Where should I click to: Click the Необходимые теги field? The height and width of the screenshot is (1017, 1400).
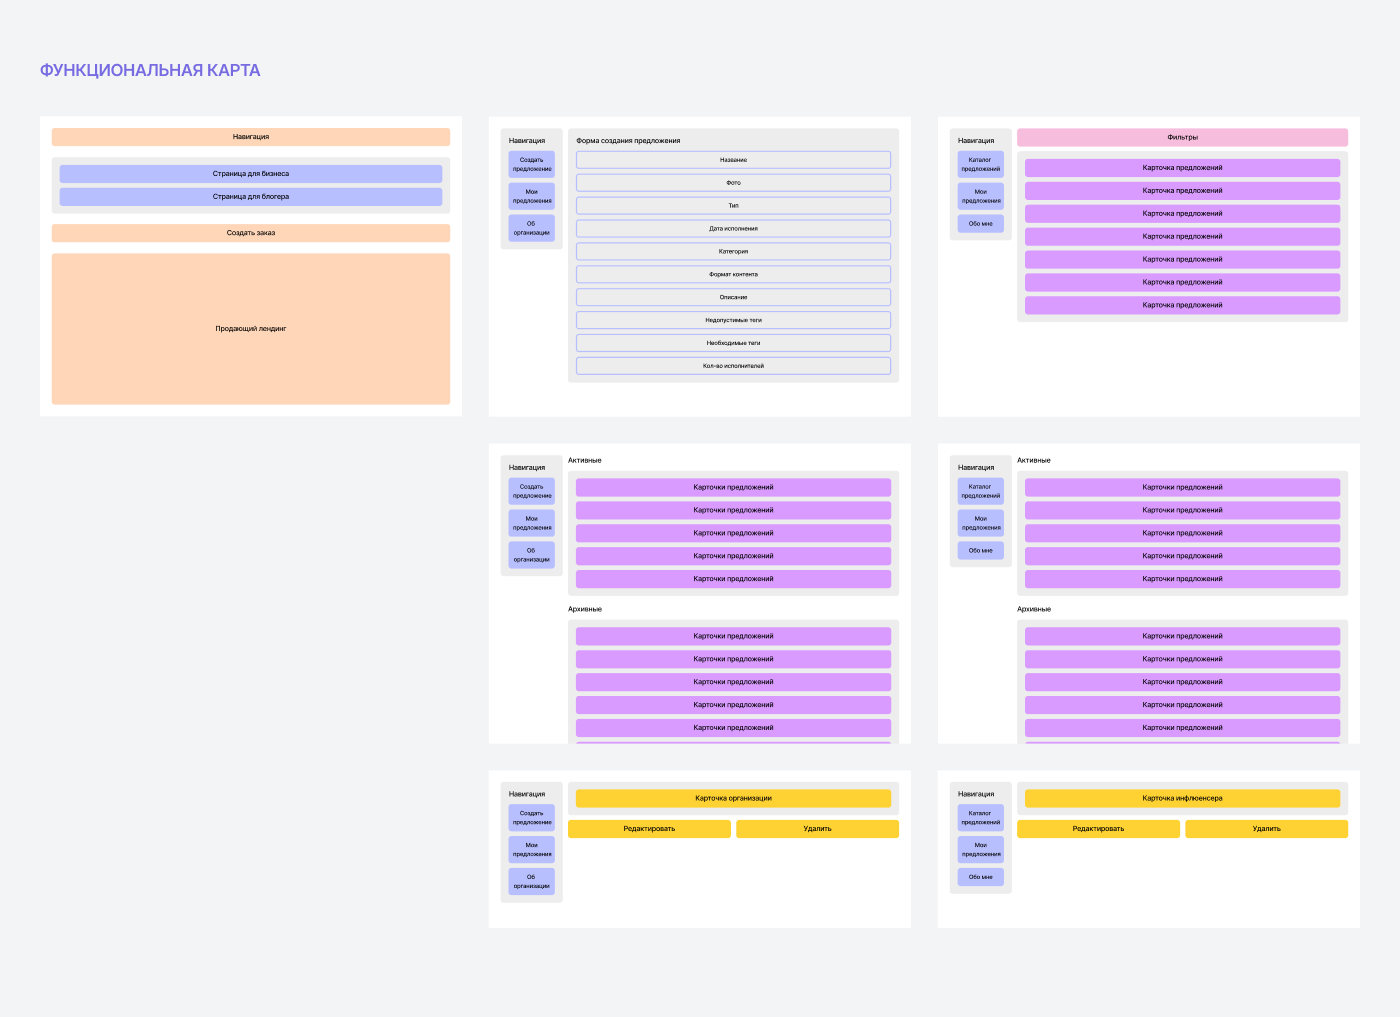tap(733, 343)
